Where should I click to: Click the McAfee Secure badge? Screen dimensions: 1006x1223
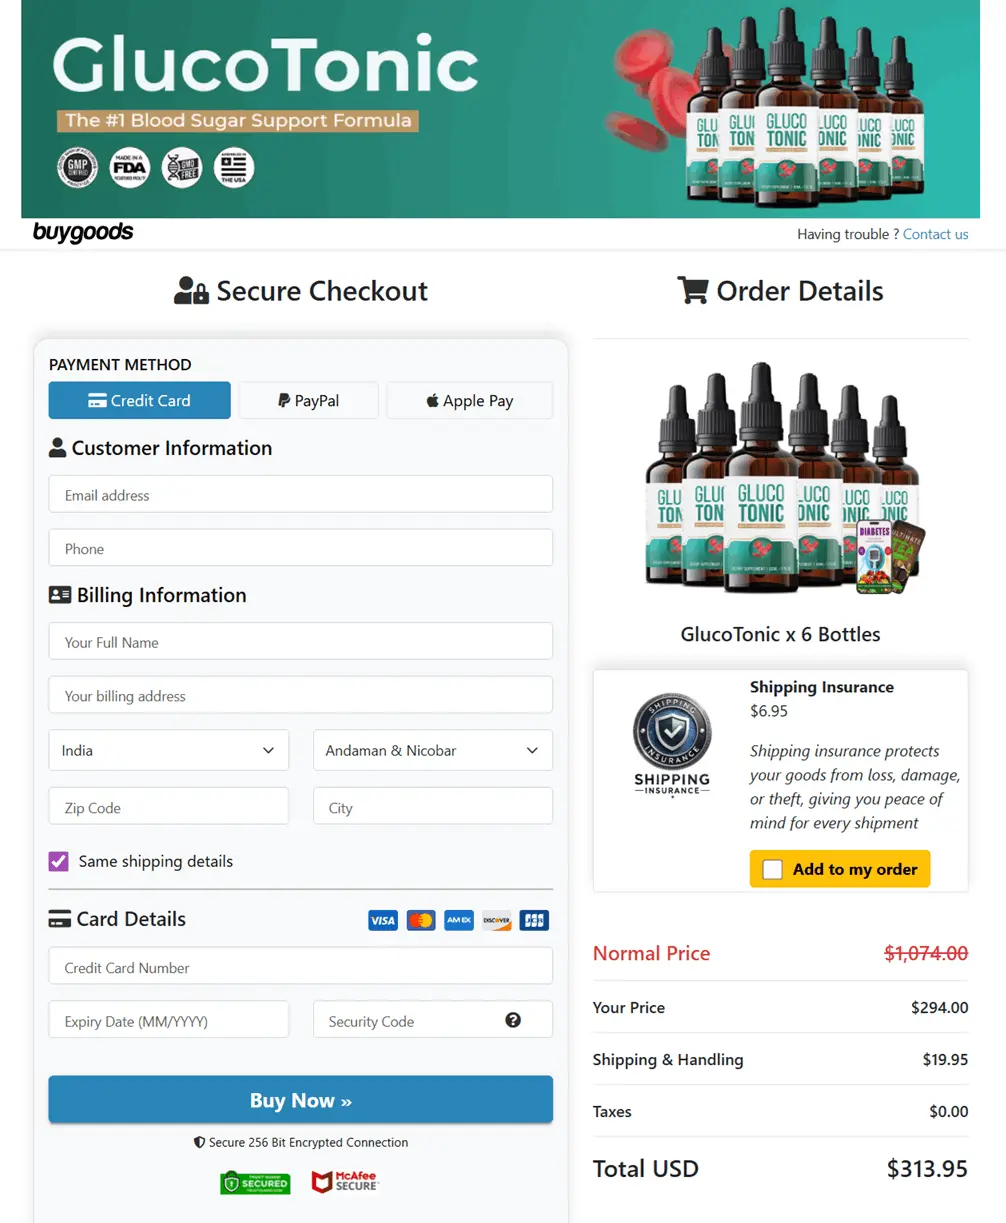pos(345,1182)
